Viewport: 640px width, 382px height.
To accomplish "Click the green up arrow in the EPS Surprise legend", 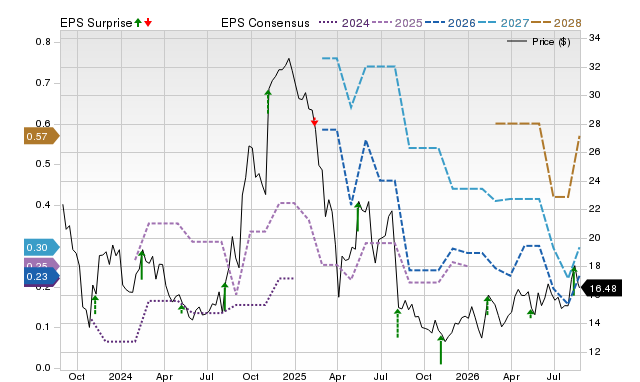I will [x=138, y=23].
